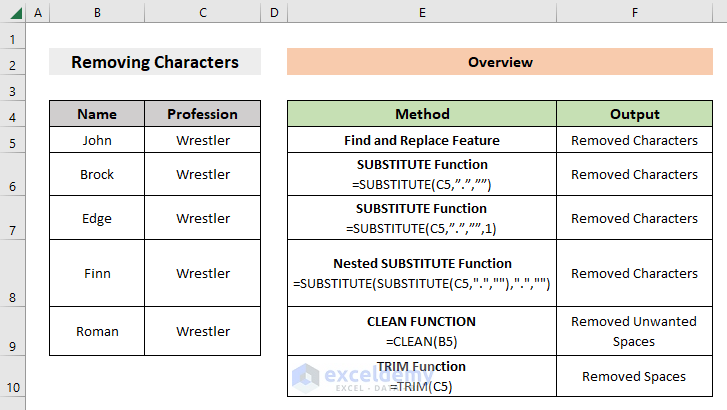This screenshot has width=727, height=410.
Task: Select the Removed Unwanted Spaces output cell
Action: click(634, 331)
